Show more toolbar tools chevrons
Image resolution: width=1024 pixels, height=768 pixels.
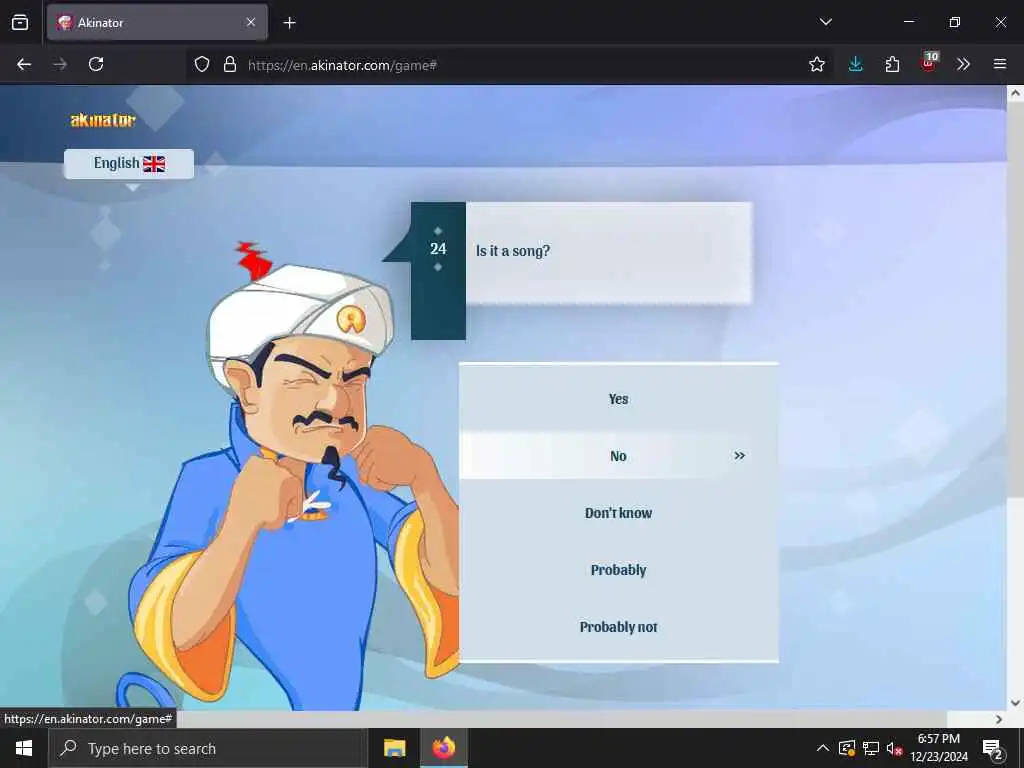(963, 64)
